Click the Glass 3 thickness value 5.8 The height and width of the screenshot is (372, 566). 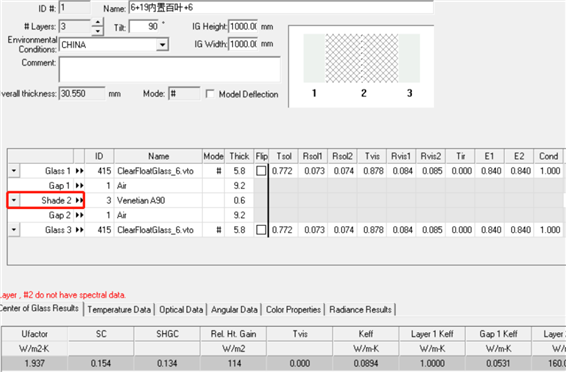click(239, 230)
